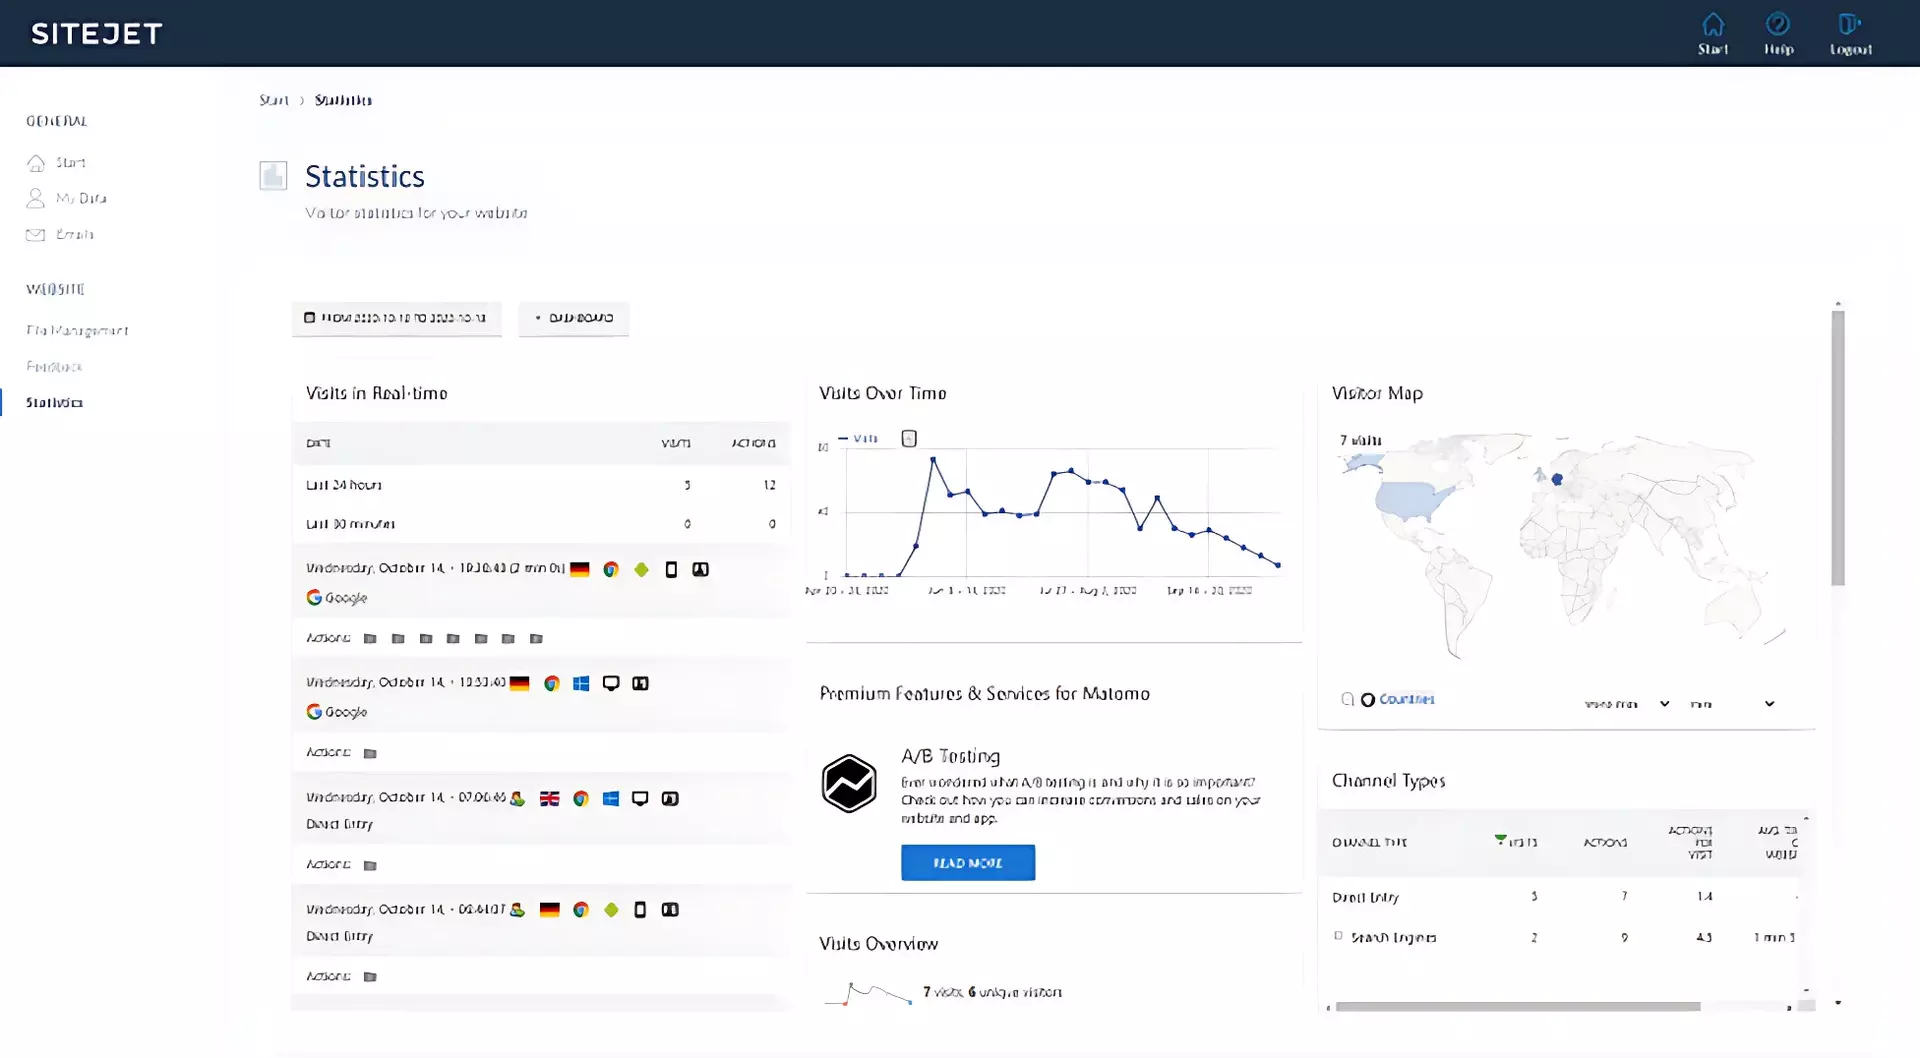The width and height of the screenshot is (1920, 1058).
Task: Open the Dashboard dropdown above the statistics
Action: (x=573, y=318)
